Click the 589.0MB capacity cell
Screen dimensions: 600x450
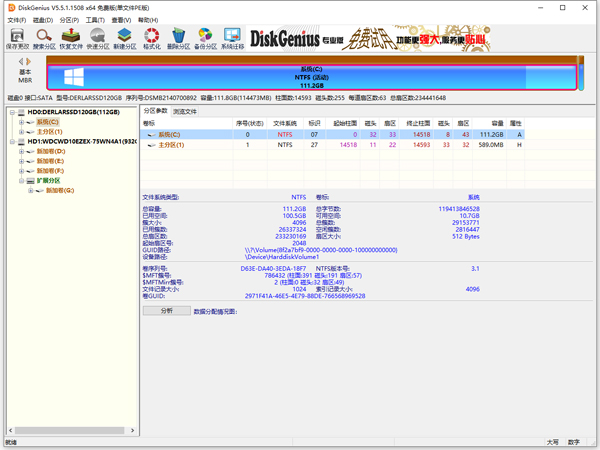point(491,145)
